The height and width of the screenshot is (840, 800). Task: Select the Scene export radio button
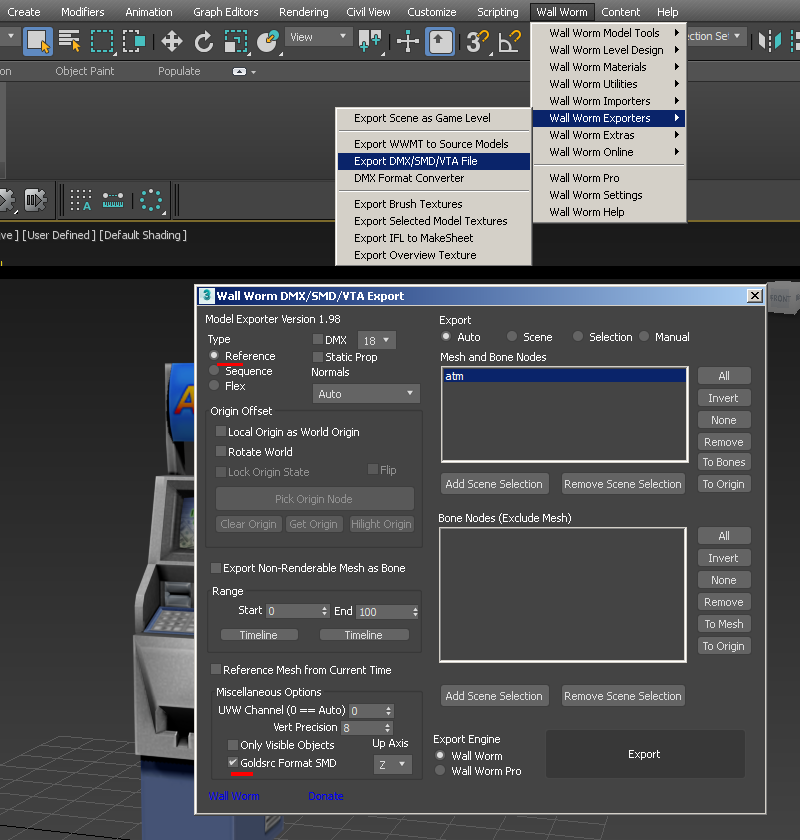pos(512,336)
